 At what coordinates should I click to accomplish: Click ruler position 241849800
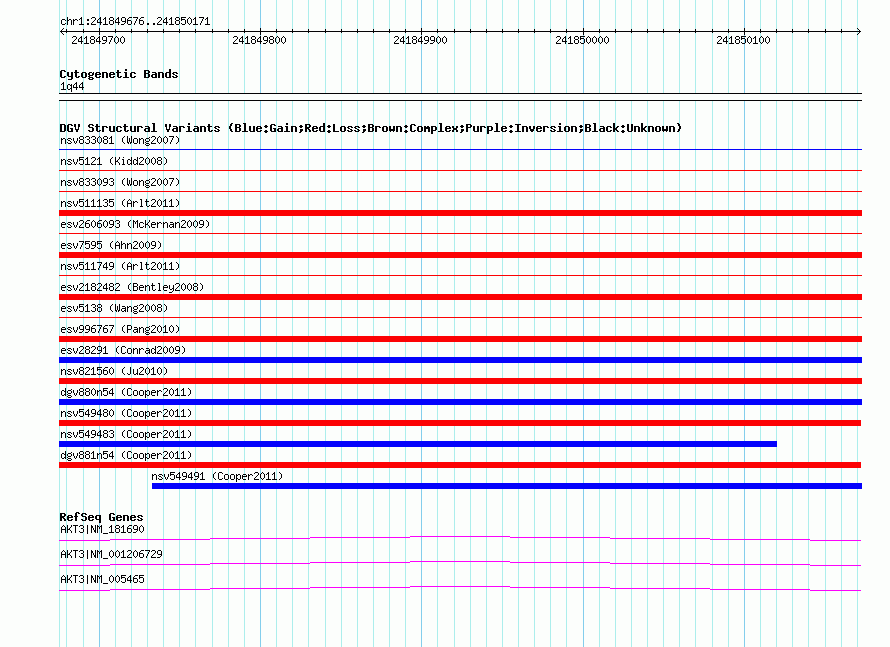pyautogui.click(x=259, y=40)
